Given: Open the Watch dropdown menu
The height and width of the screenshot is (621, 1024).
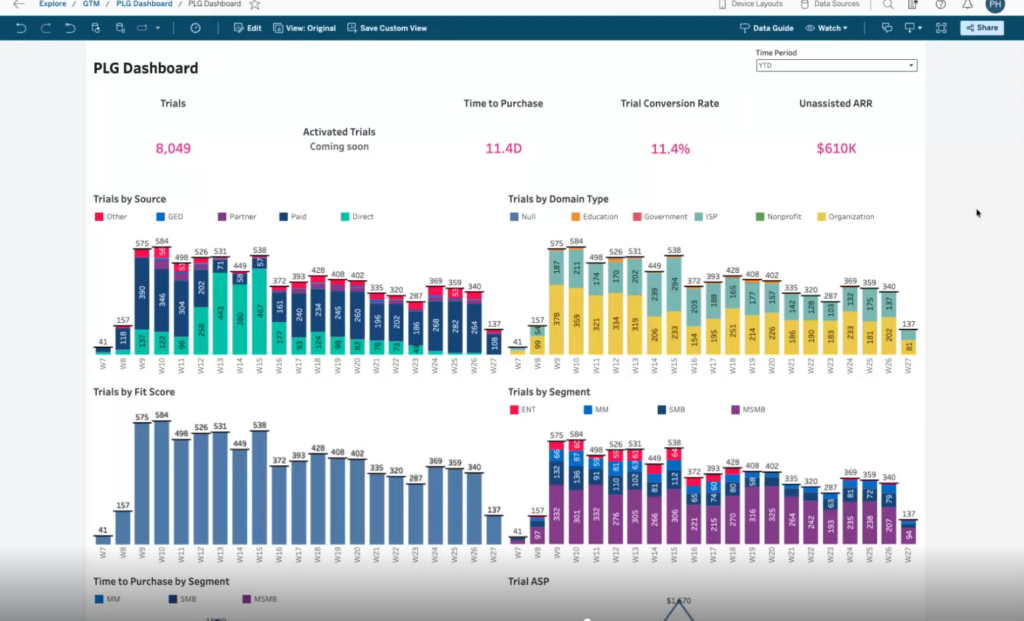Looking at the screenshot, I should [x=826, y=28].
